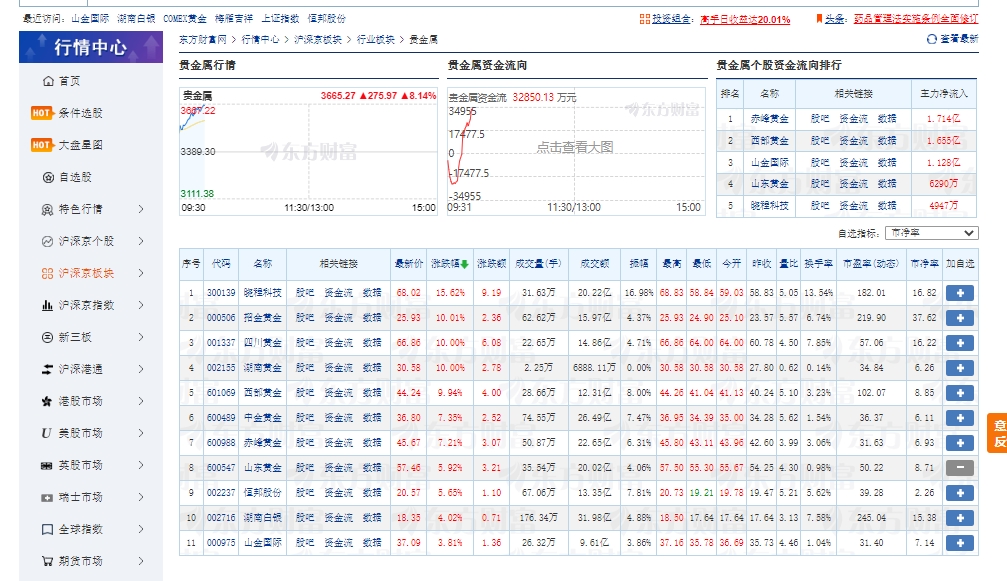The image size is (1007, 581).
Task: Open 资金流 link for 西部黄金 in ranking
Action: pyautogui.click(x=854, y=141)
